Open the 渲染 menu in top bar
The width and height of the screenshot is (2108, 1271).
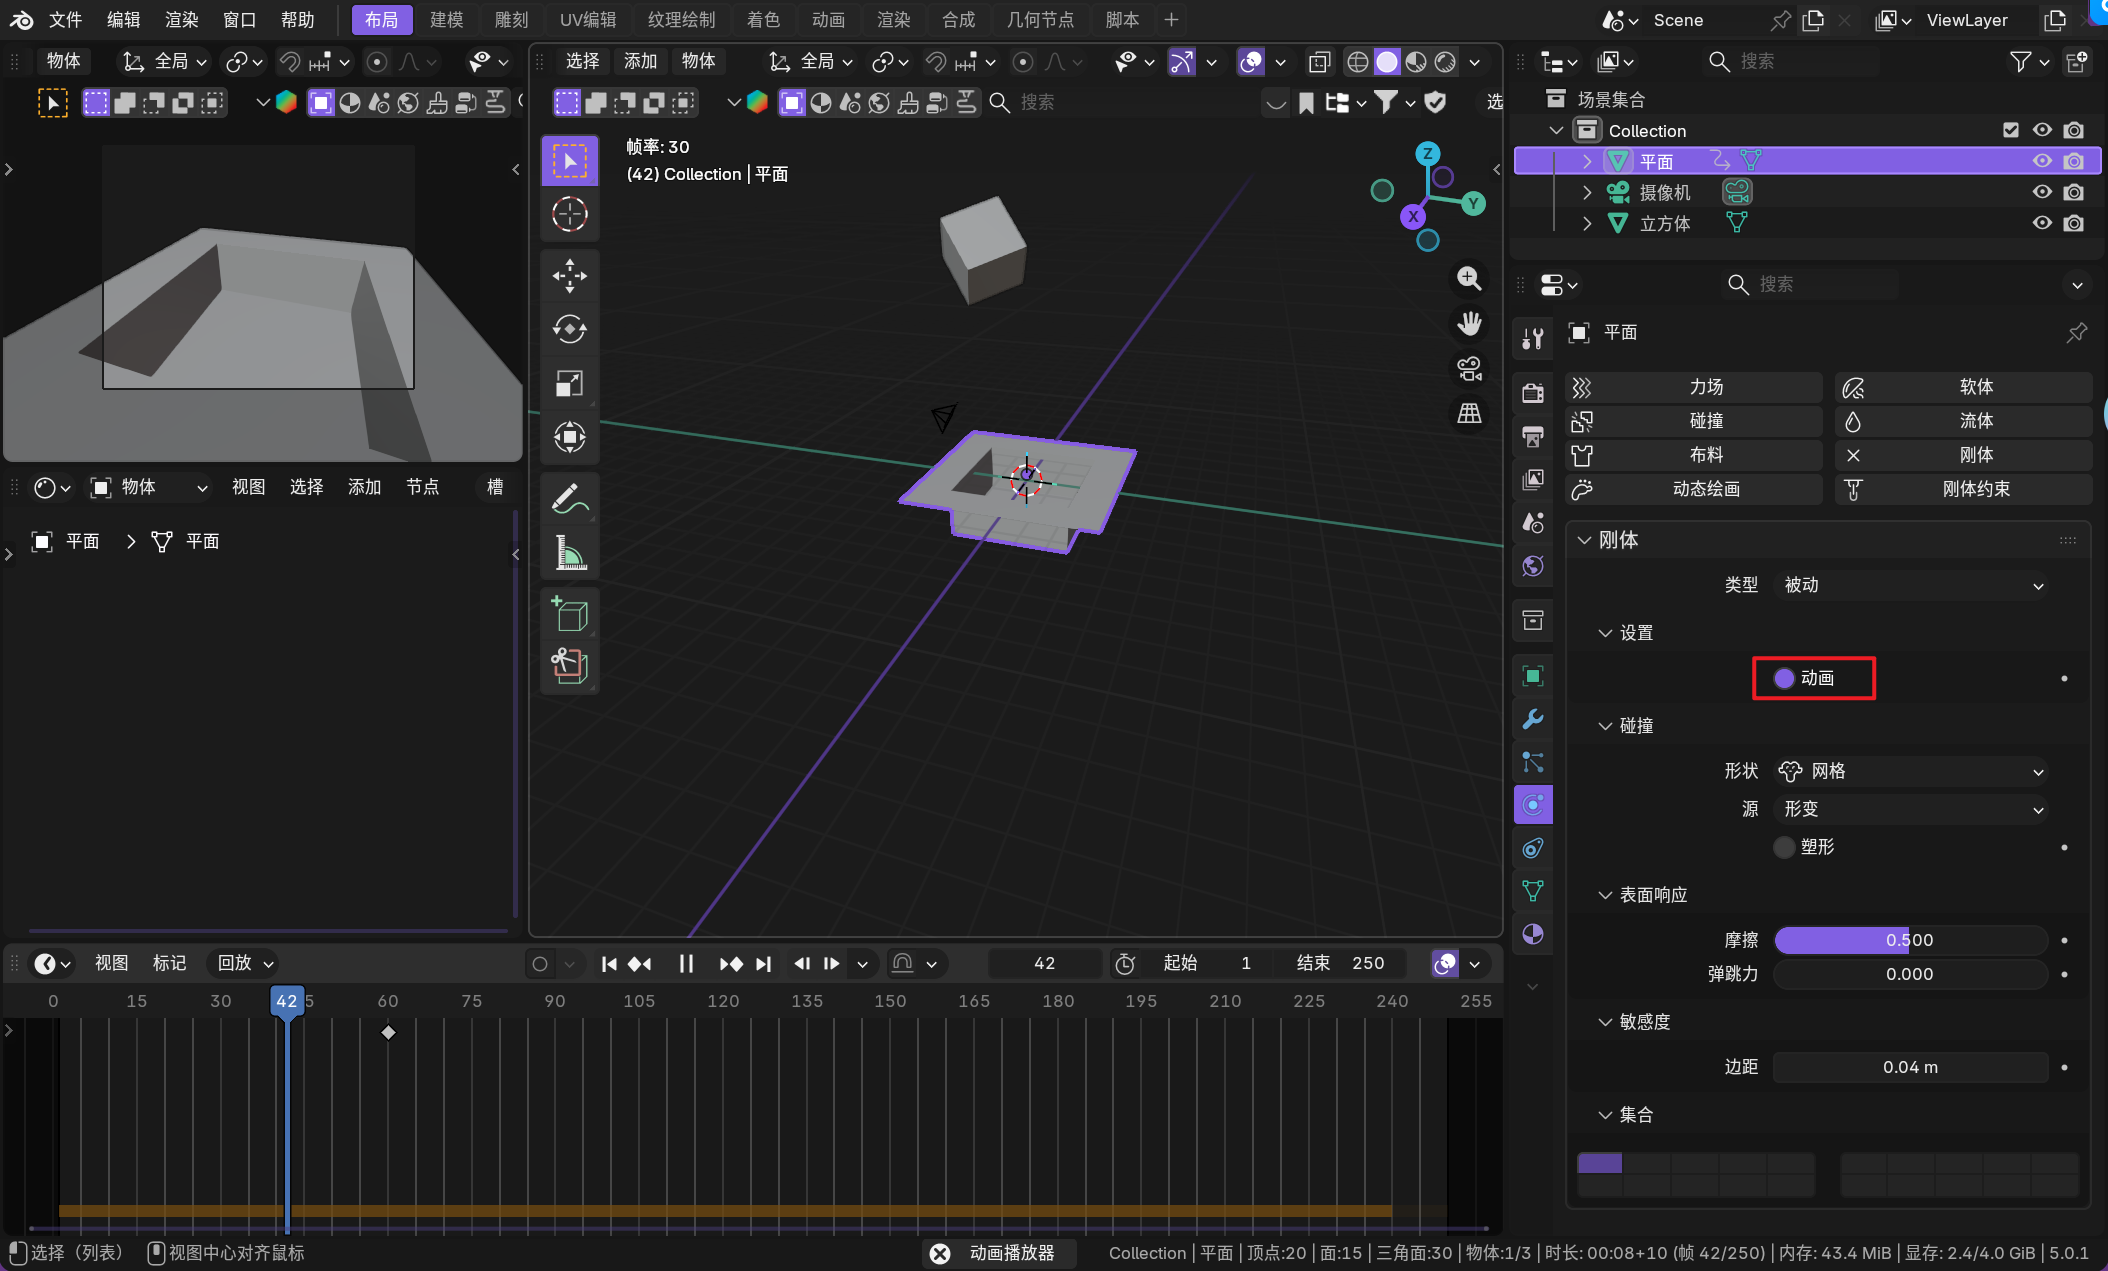[182, 20]
